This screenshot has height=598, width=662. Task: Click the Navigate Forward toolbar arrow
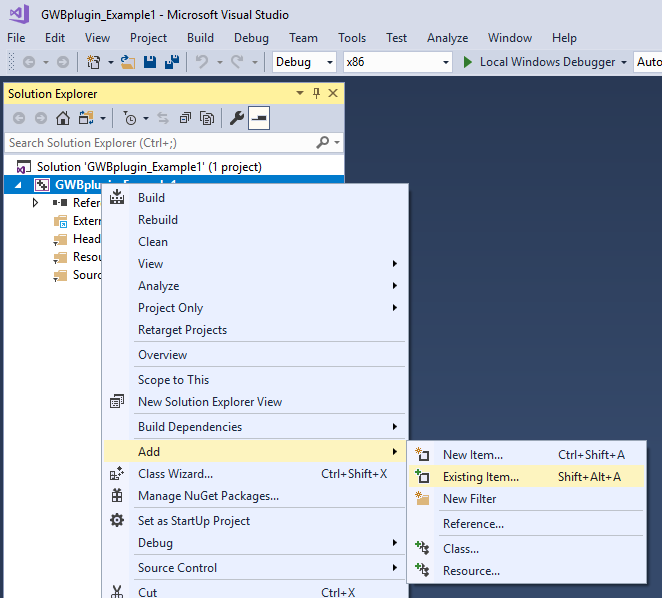tap(63, 63)
